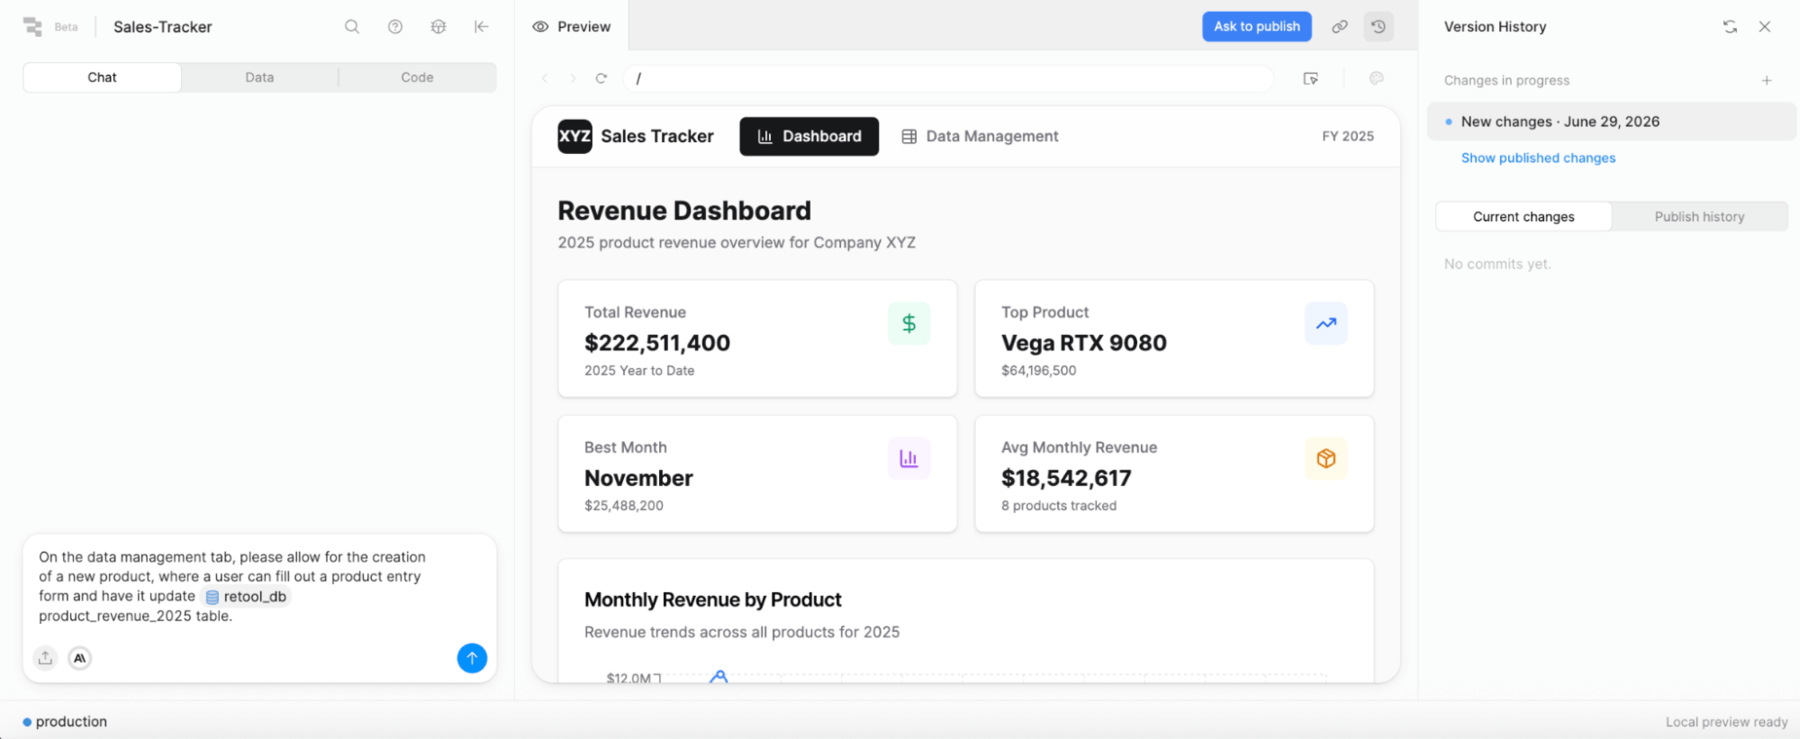Open the Data Management tab
The width and height of the screenshot is (1800, 739).
coord(980,136)
